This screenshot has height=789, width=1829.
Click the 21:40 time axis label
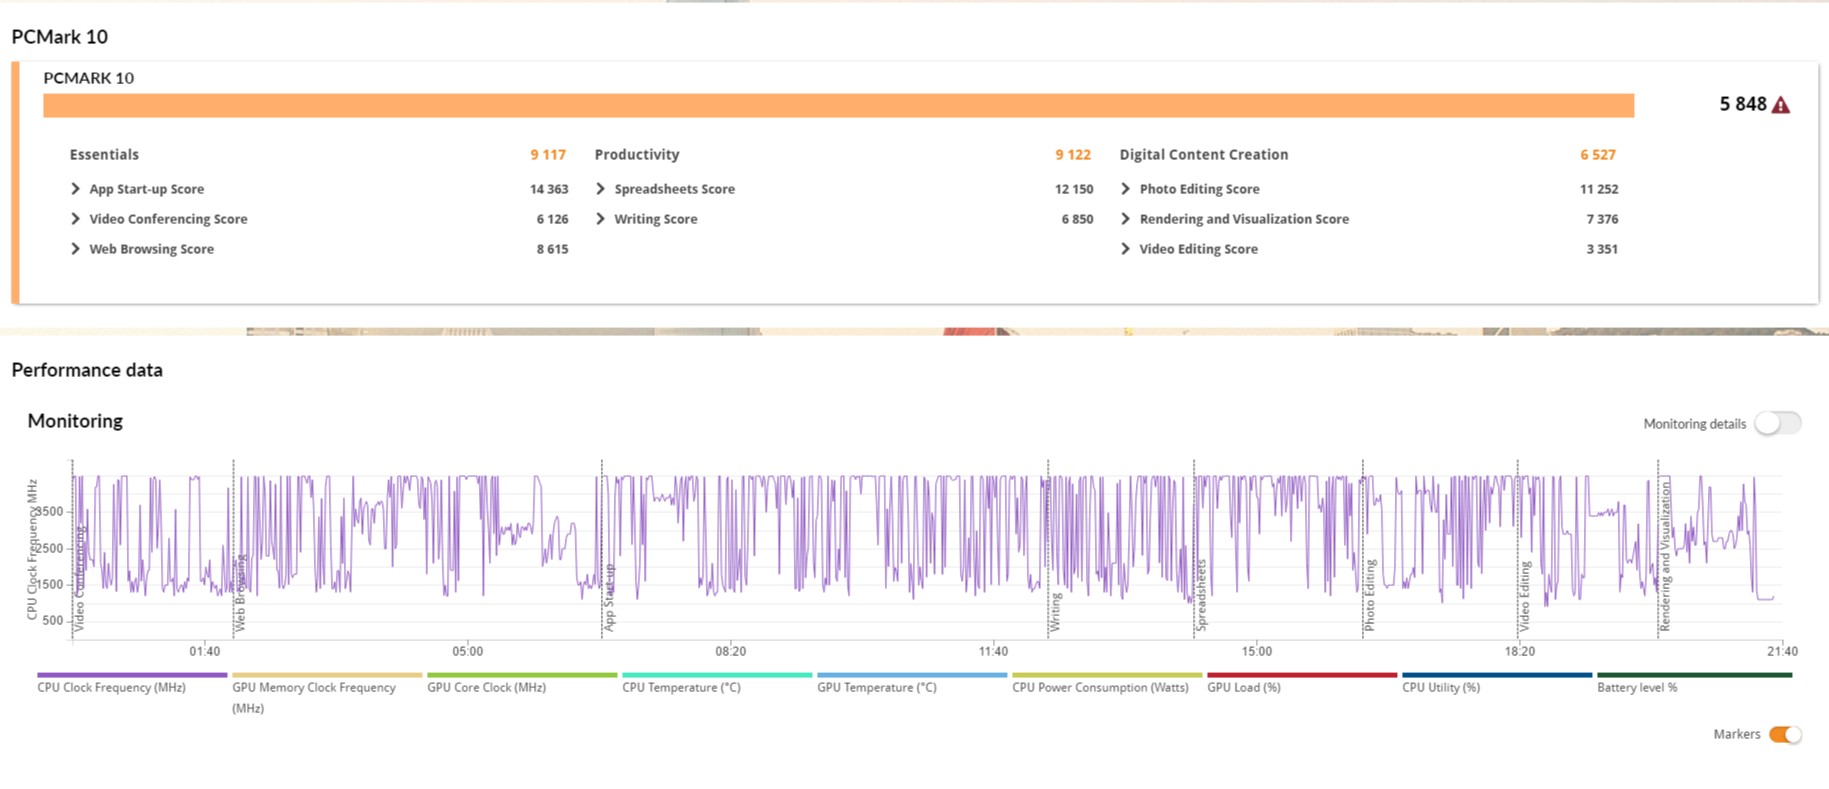coord(1782,651)
